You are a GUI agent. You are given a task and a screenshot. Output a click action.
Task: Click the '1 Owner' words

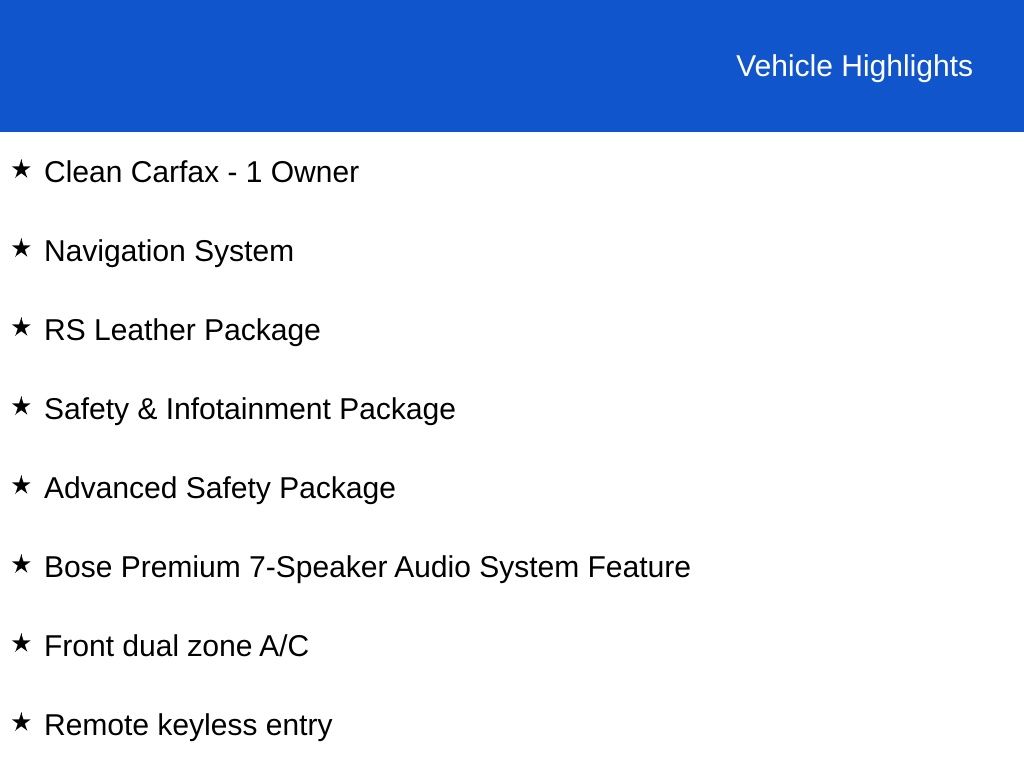click(302, 172)
